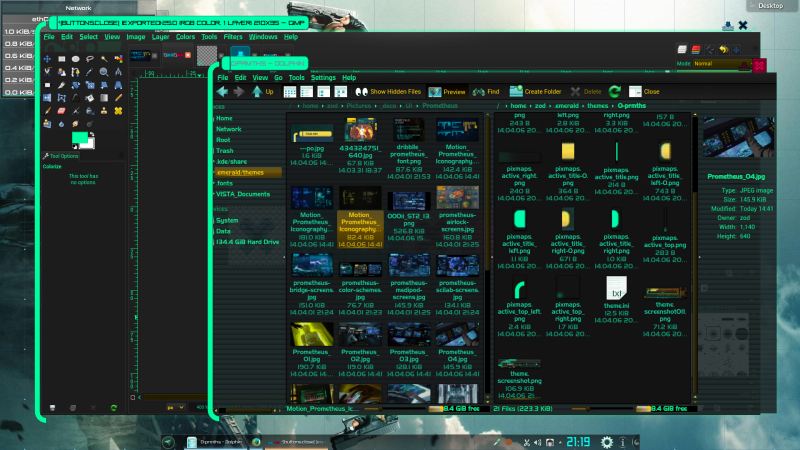
Task: Select the Eraser tool in GIMP
Action: click(x=62, y=111)
